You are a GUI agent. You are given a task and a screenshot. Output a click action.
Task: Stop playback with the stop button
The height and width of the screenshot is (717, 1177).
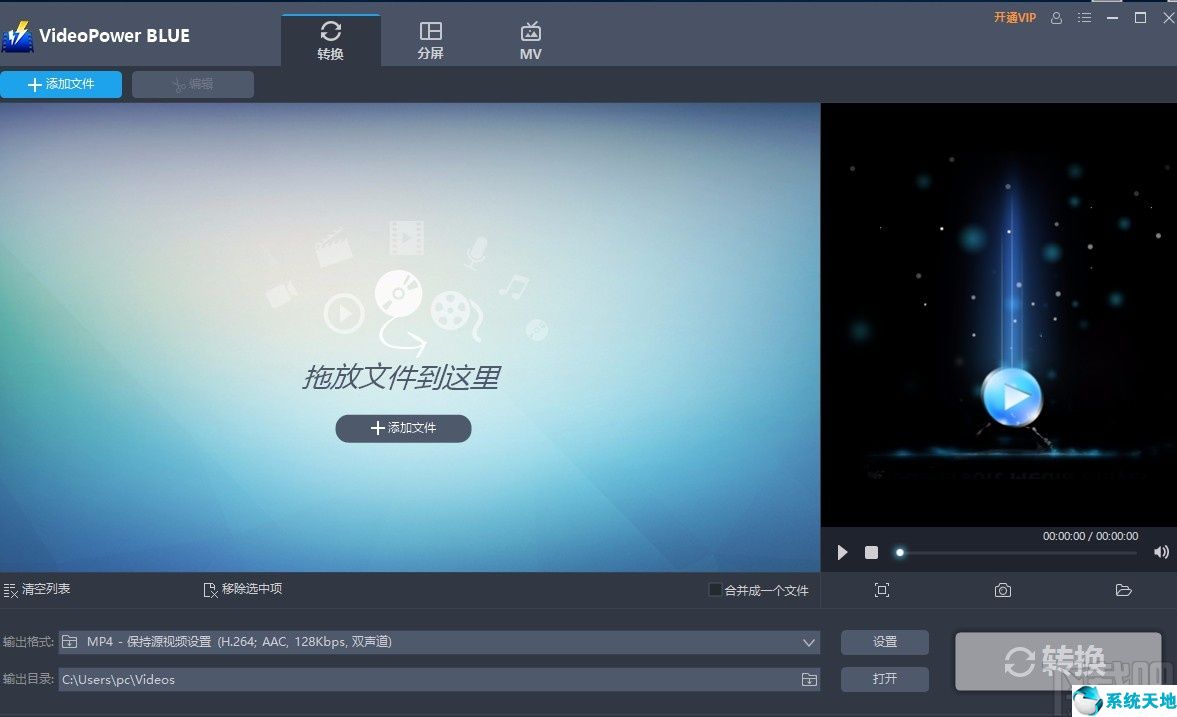[870, 551]
